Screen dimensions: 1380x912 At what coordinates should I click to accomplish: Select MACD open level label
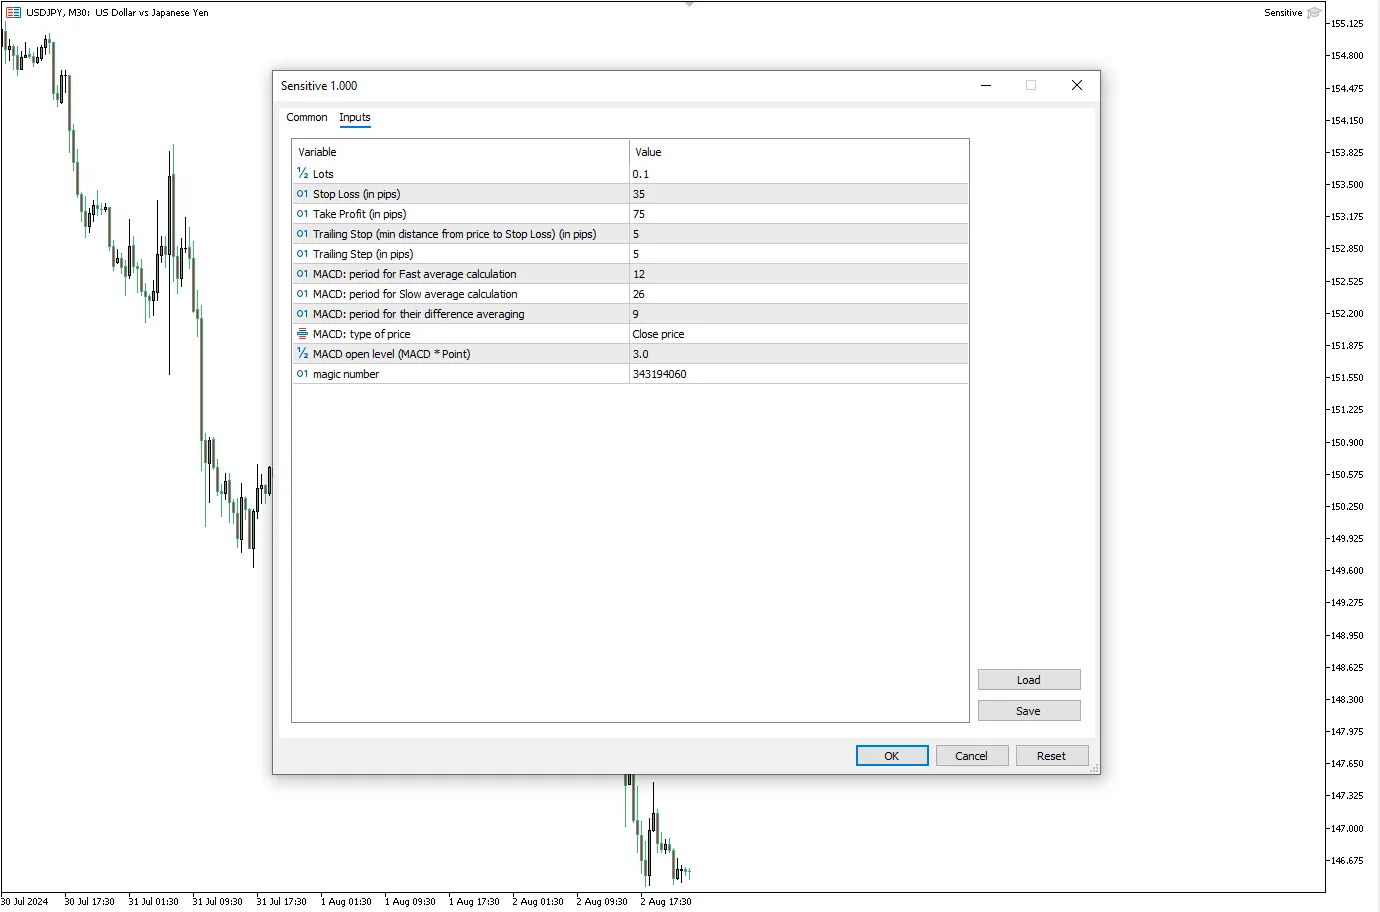click(x=392, y=354)
